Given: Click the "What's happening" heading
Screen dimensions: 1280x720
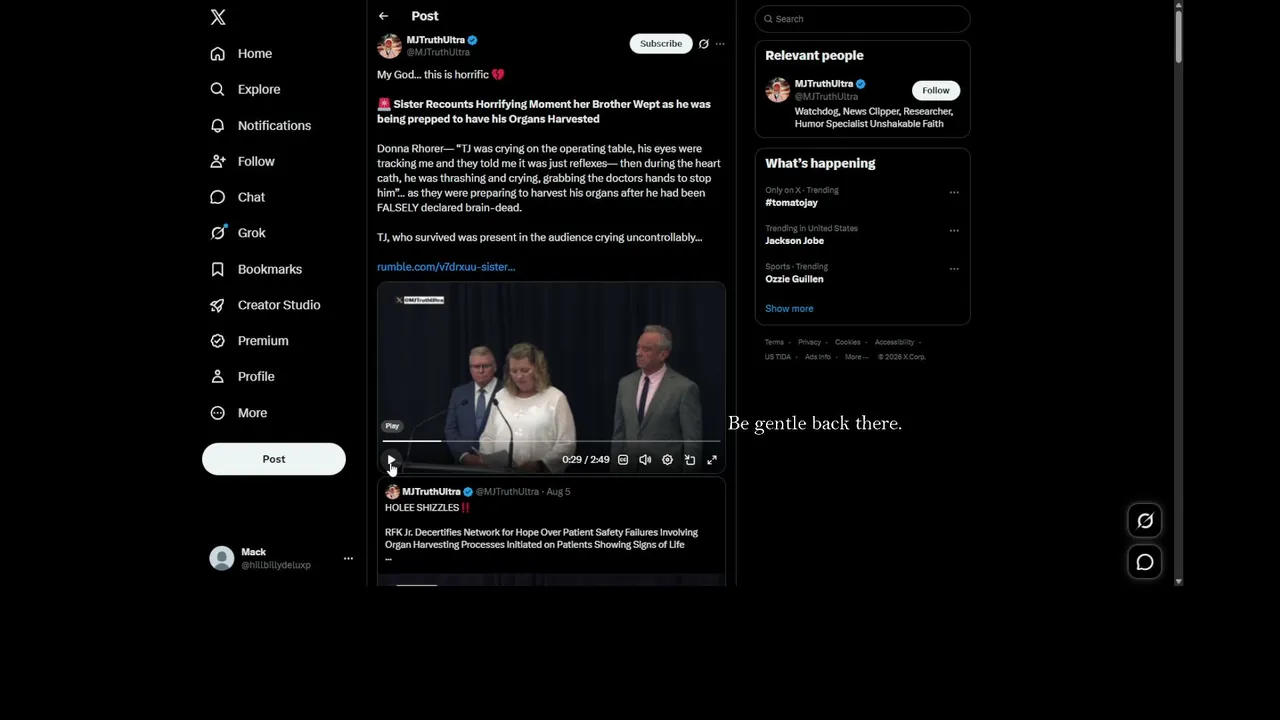Looking at the screenshot, I should tap(820, 164).
